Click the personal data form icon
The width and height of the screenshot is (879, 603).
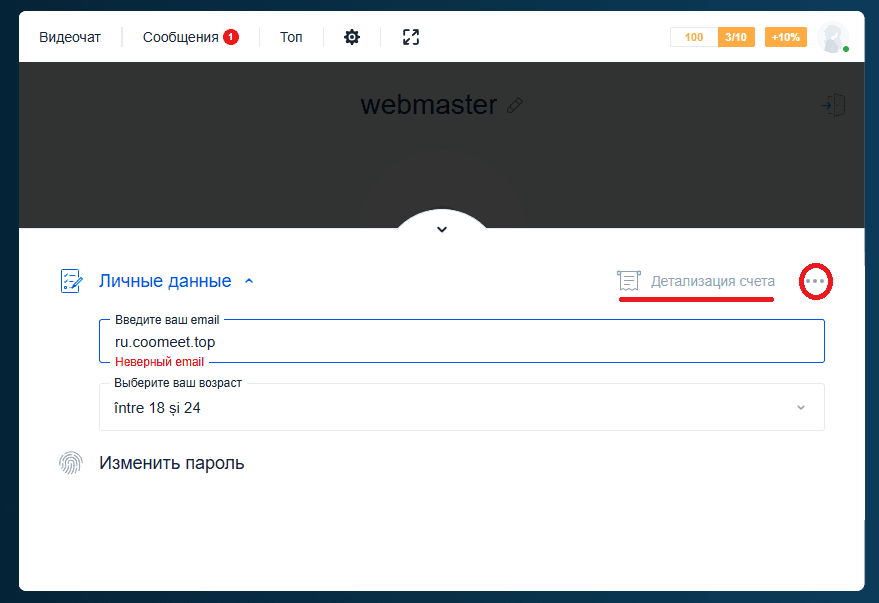(71, 281)
